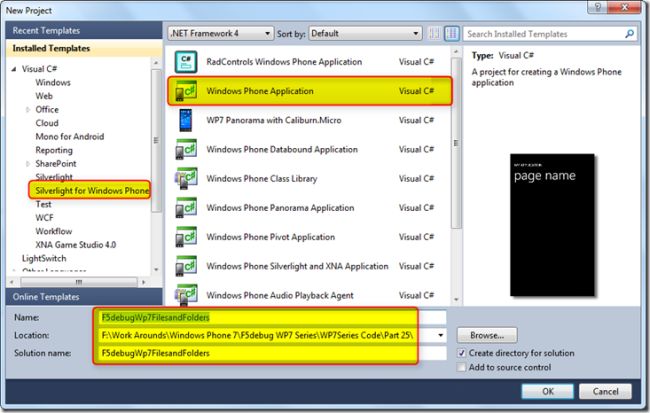The height and width of the screenshot is (413, 650).
Task: Click the Windows Phone Pivot Application text
Action: [270, 237]
